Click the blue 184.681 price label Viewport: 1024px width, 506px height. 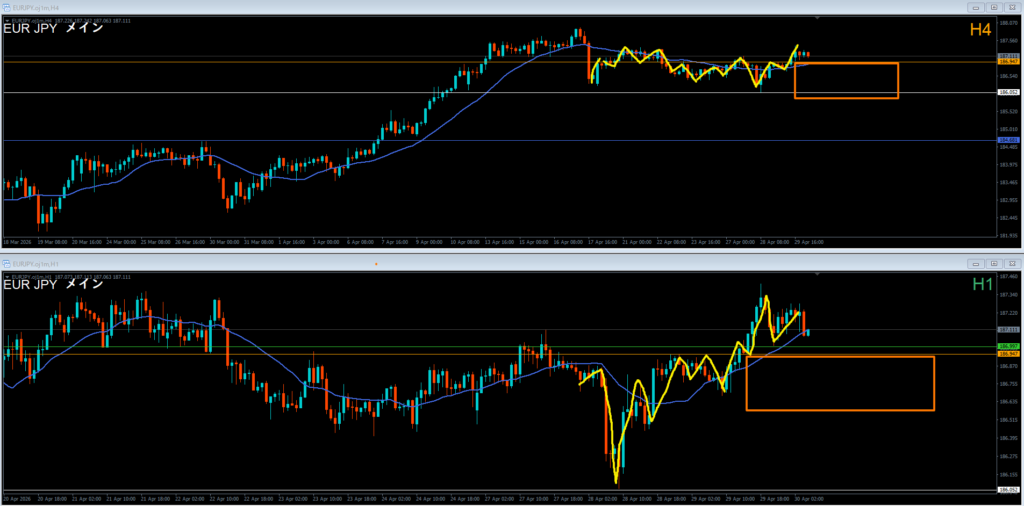tap(1008, 140)
